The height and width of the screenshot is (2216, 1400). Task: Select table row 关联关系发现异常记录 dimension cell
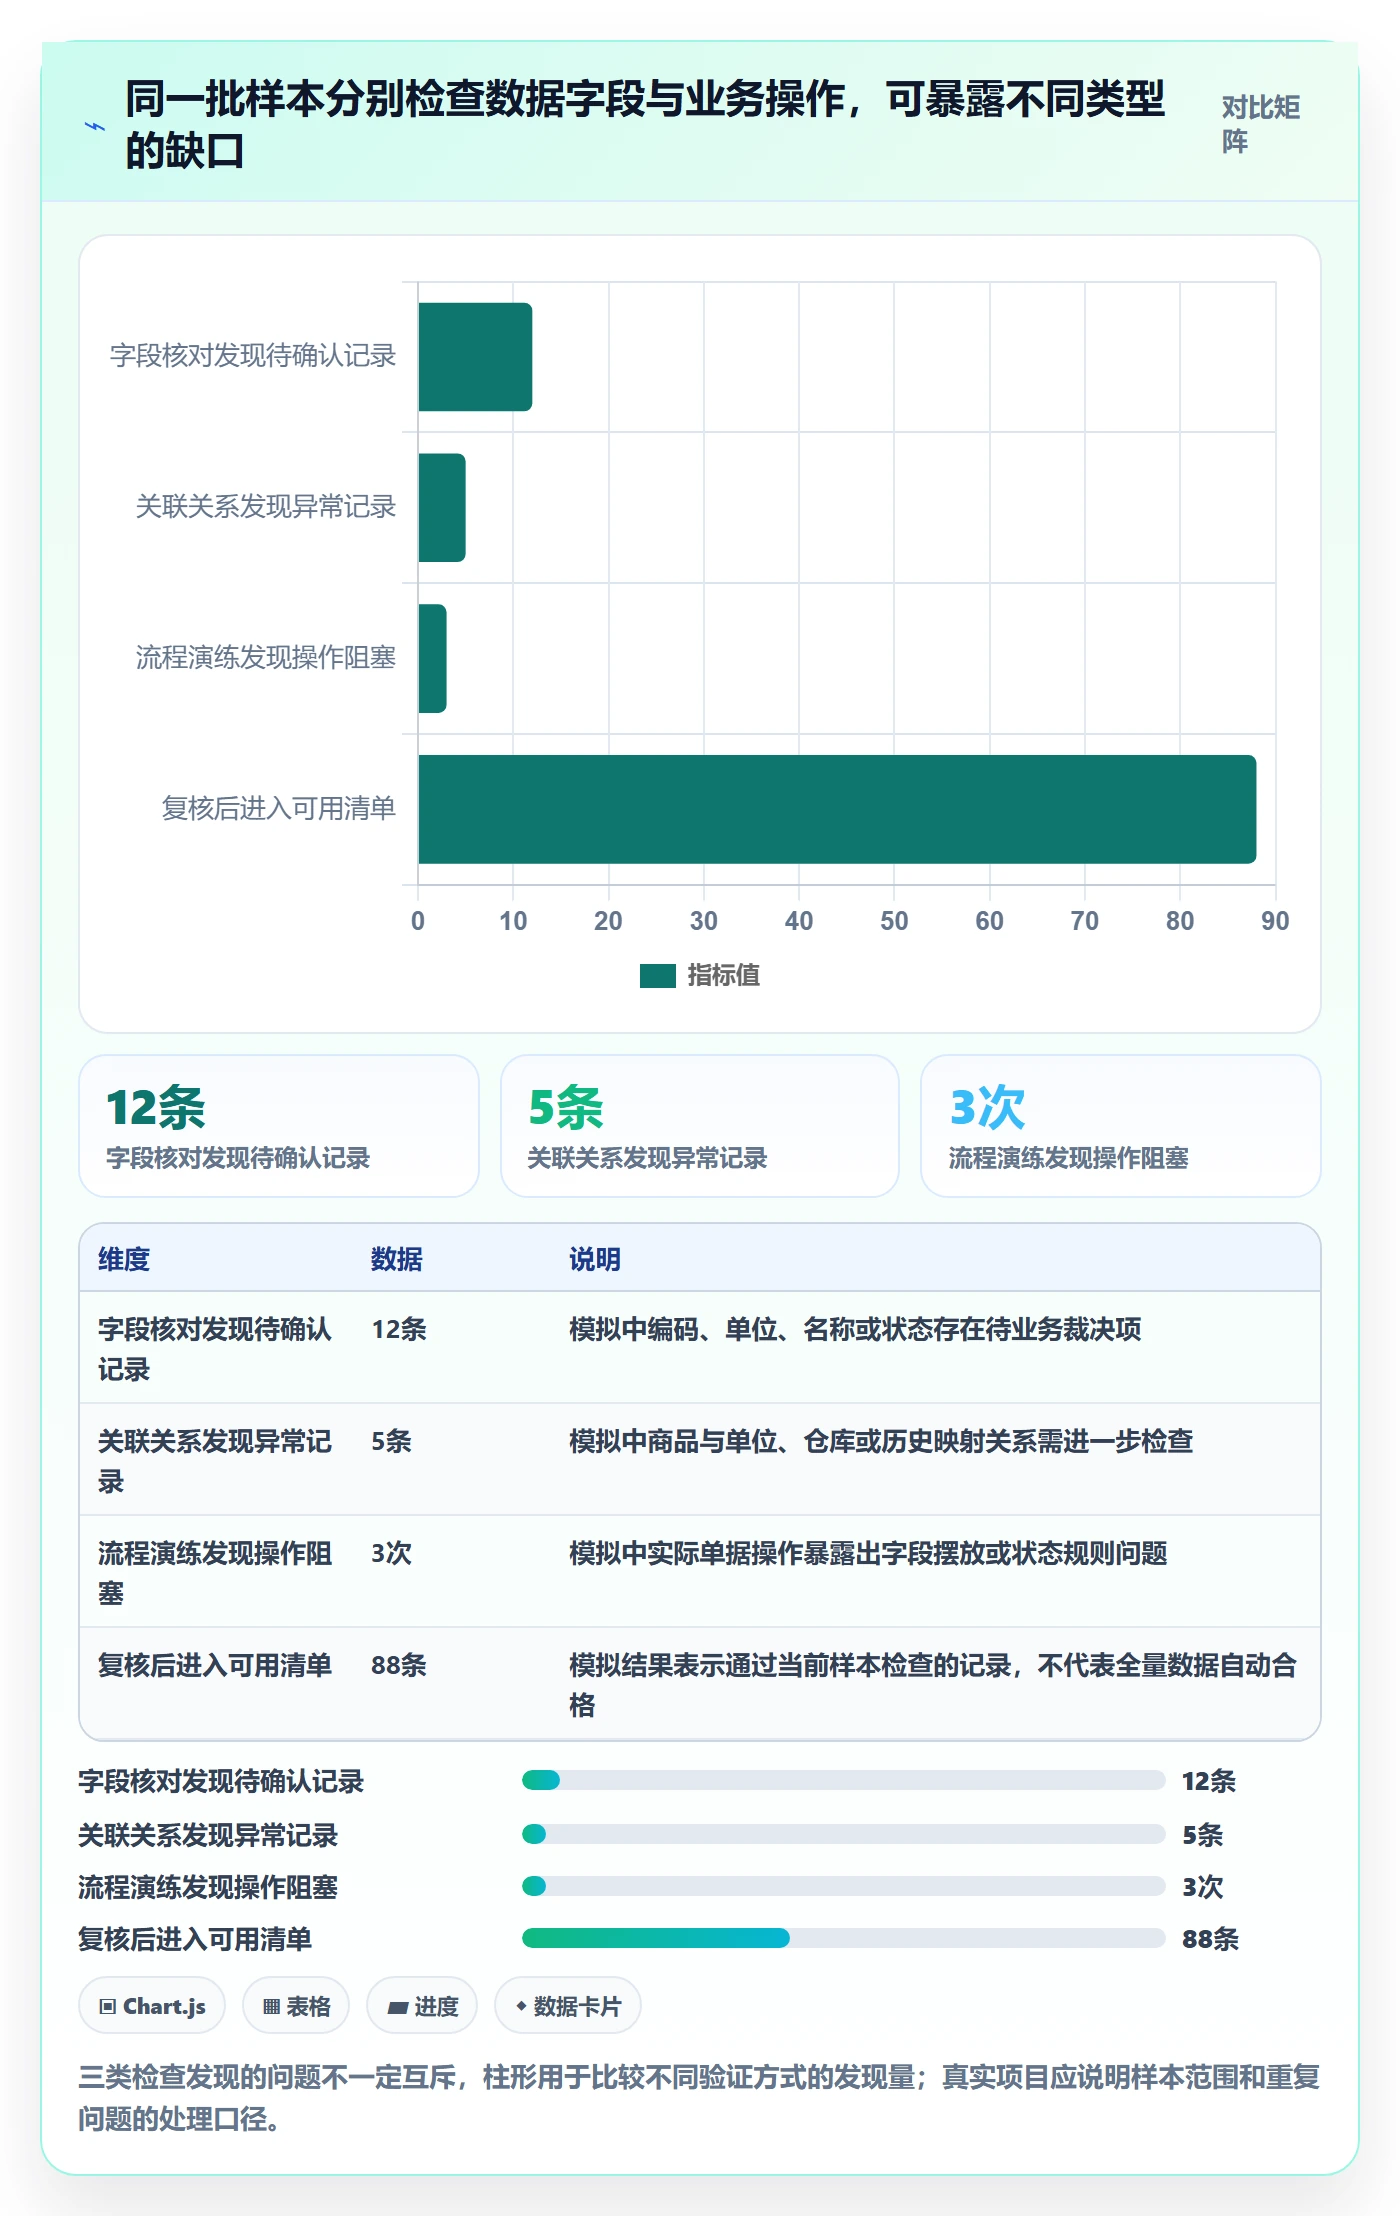pyautogui.click(x=215, y=1461)
